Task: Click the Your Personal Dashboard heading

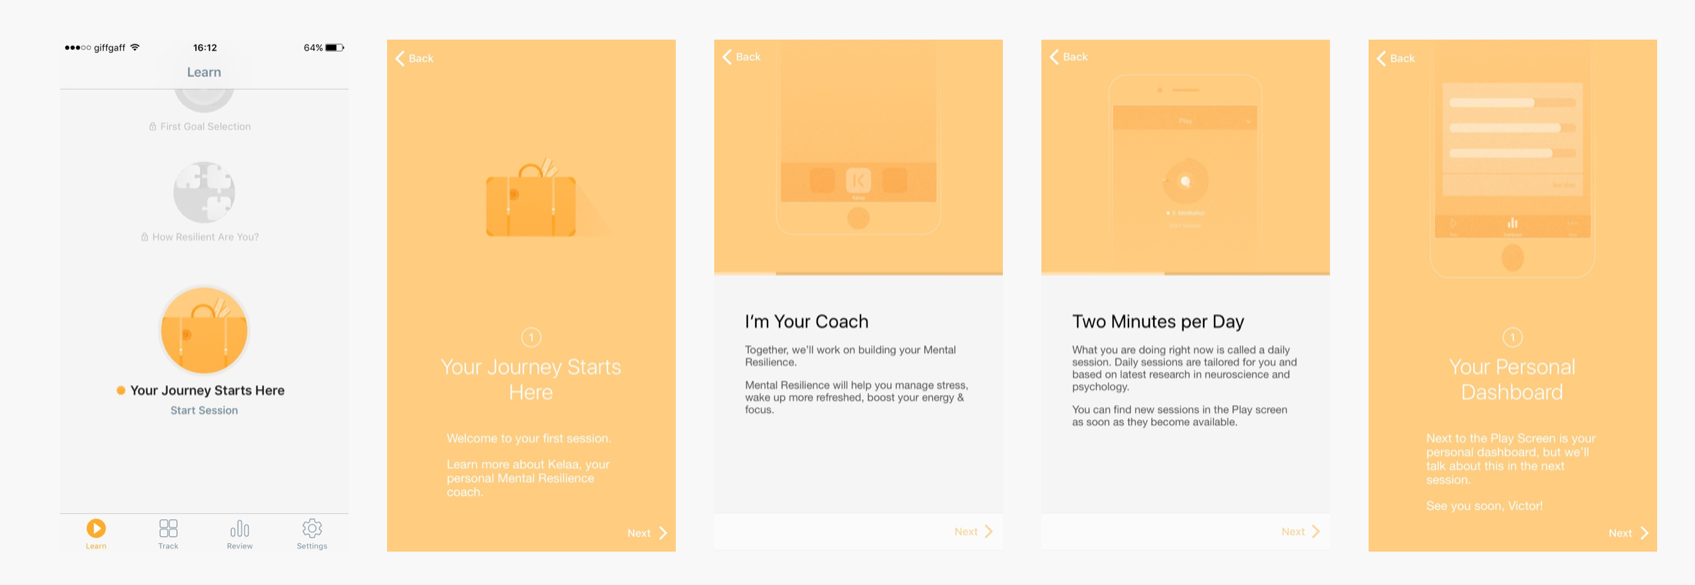Action: (1512, 380)
